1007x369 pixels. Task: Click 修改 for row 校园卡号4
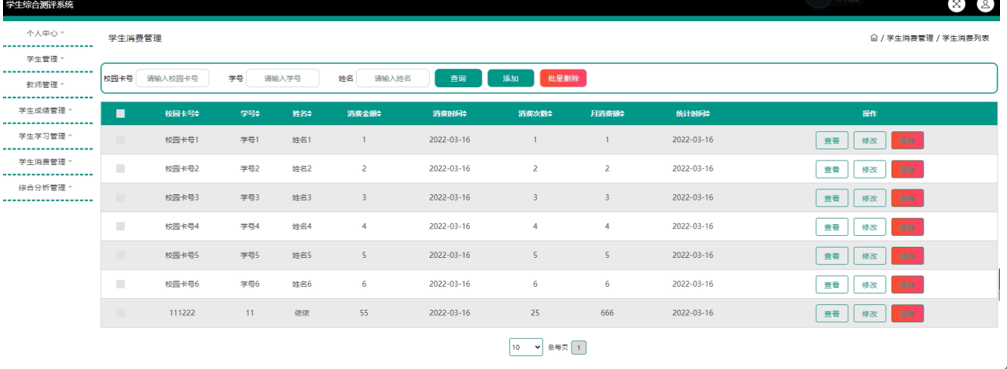click(870, 227)
